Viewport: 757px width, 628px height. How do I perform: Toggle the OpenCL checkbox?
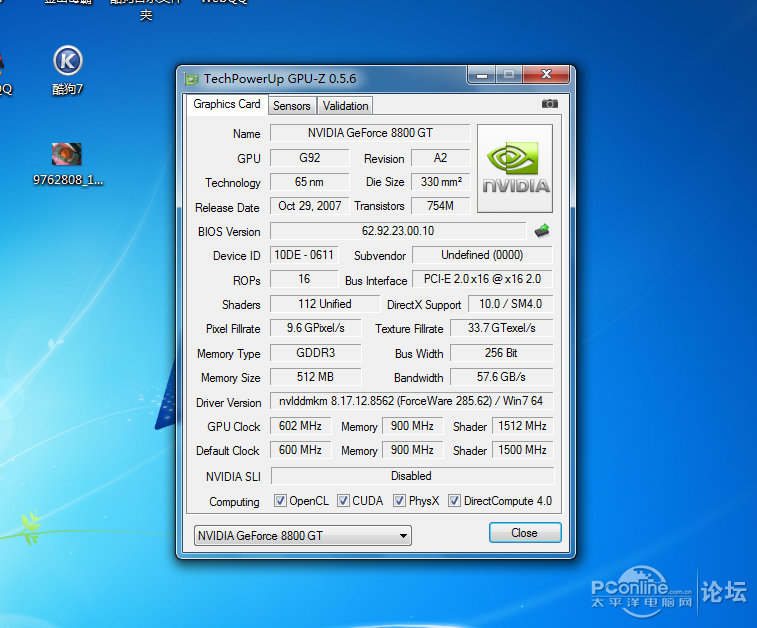tap(280, 501)
